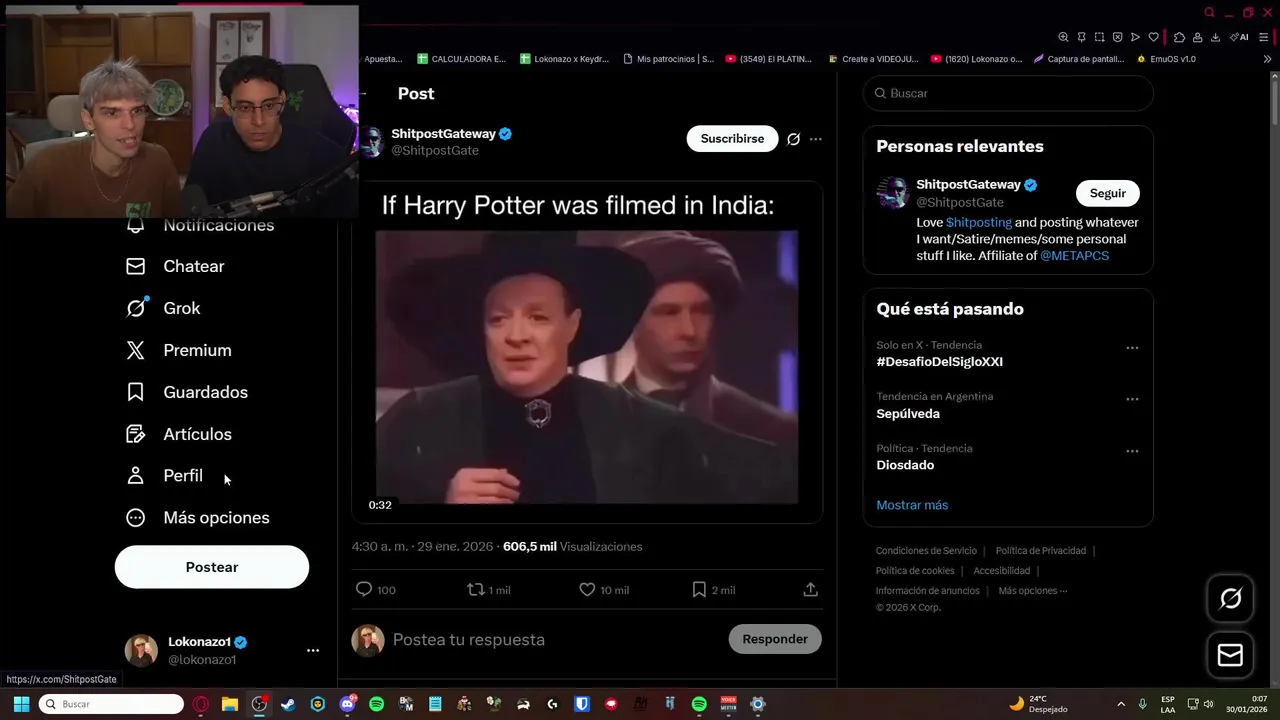This screenshot has height=720, width=1280.
Task: Open File Explorer from the taskbar
Action: tap(230, 704)
